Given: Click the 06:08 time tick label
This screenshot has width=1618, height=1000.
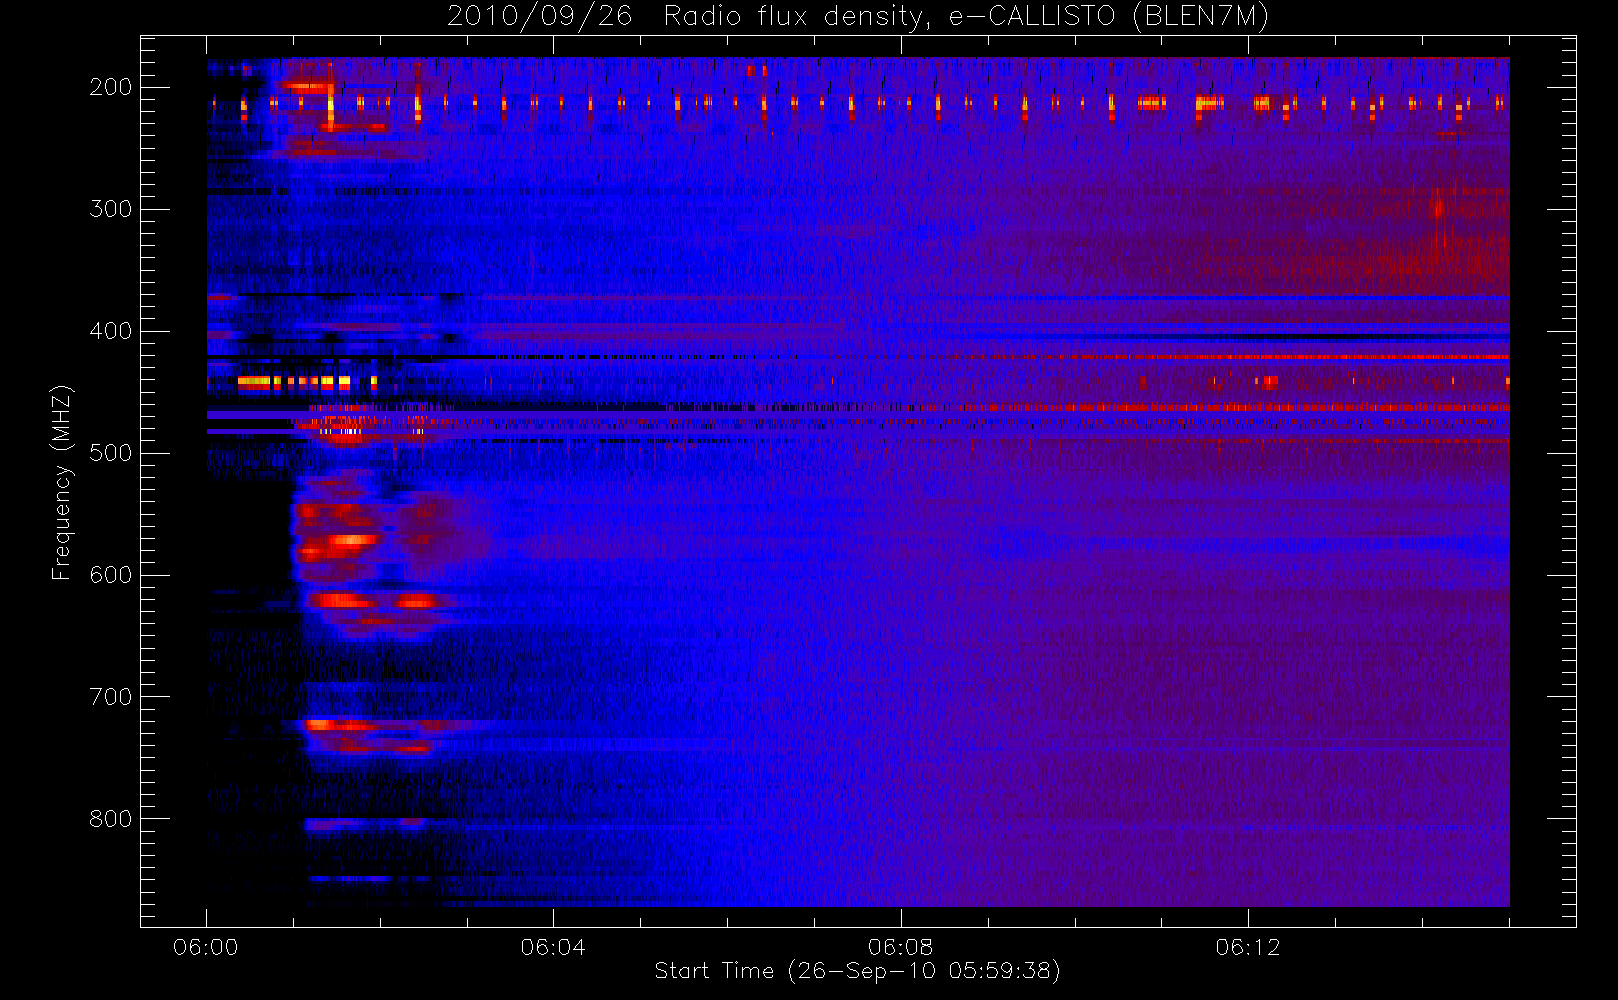Looking at the screenshot, I should click(x=900, y=947).
